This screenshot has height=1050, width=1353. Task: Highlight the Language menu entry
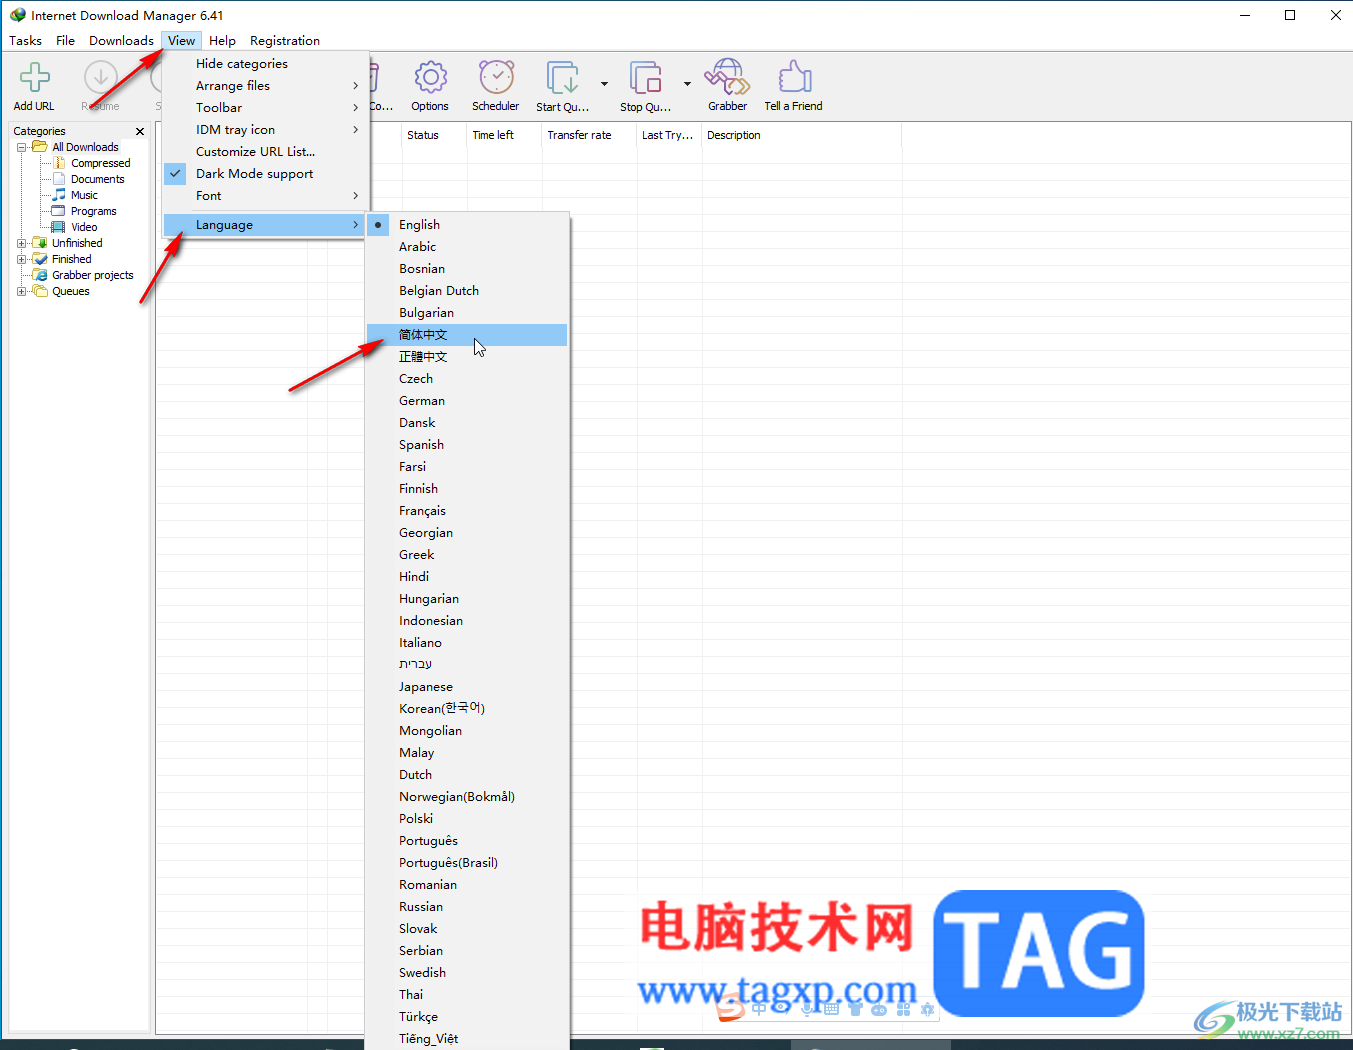(x=266, y=225)
